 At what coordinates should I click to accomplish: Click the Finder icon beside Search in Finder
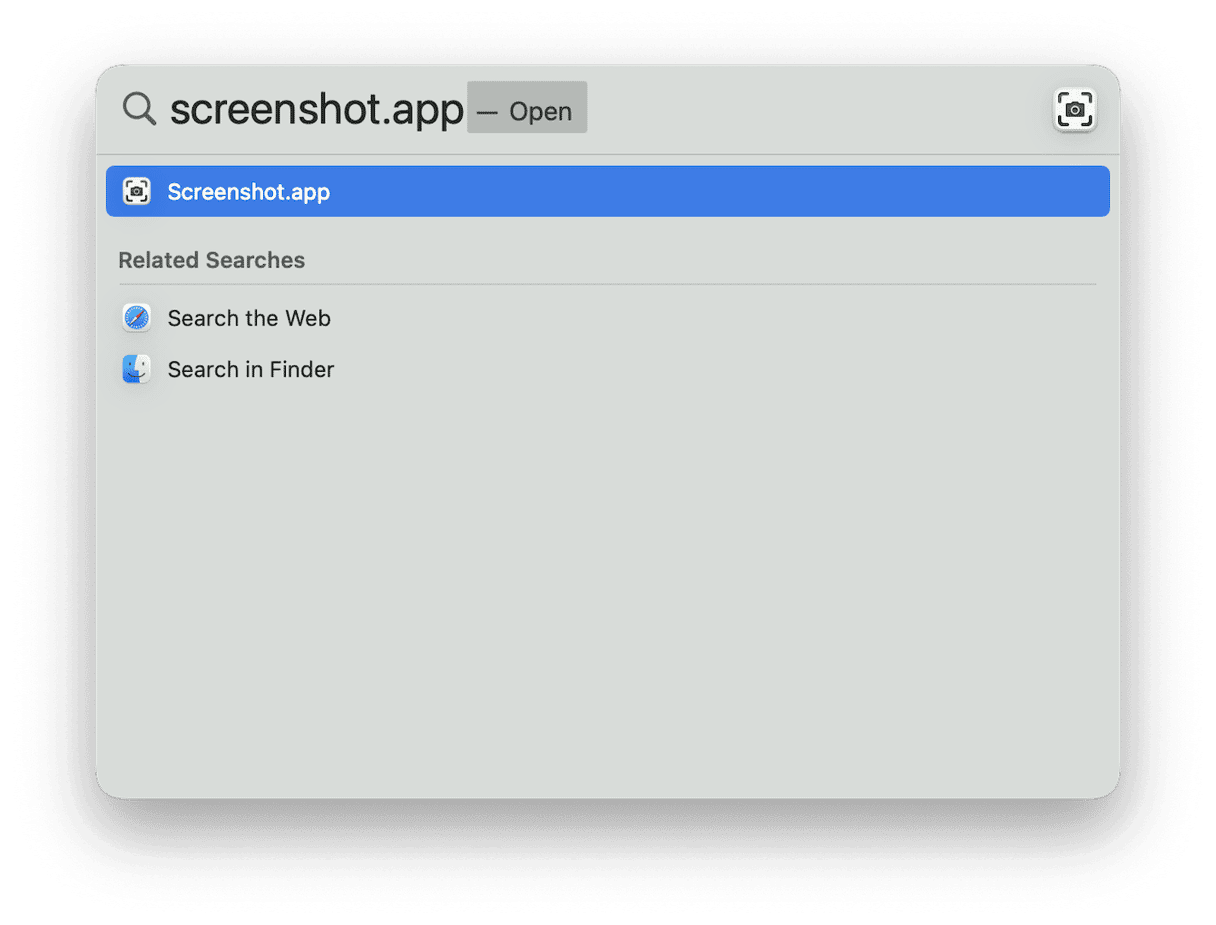point(136,368)
